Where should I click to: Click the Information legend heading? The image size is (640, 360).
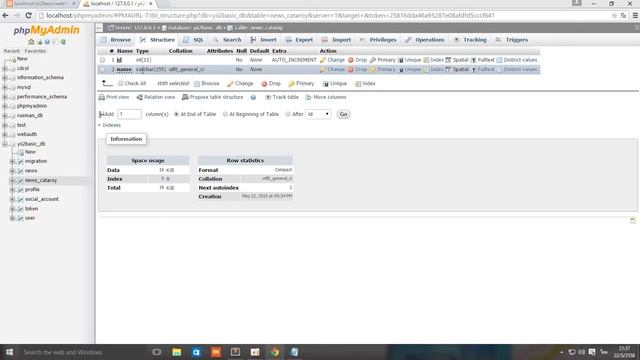tap(126, 139)
